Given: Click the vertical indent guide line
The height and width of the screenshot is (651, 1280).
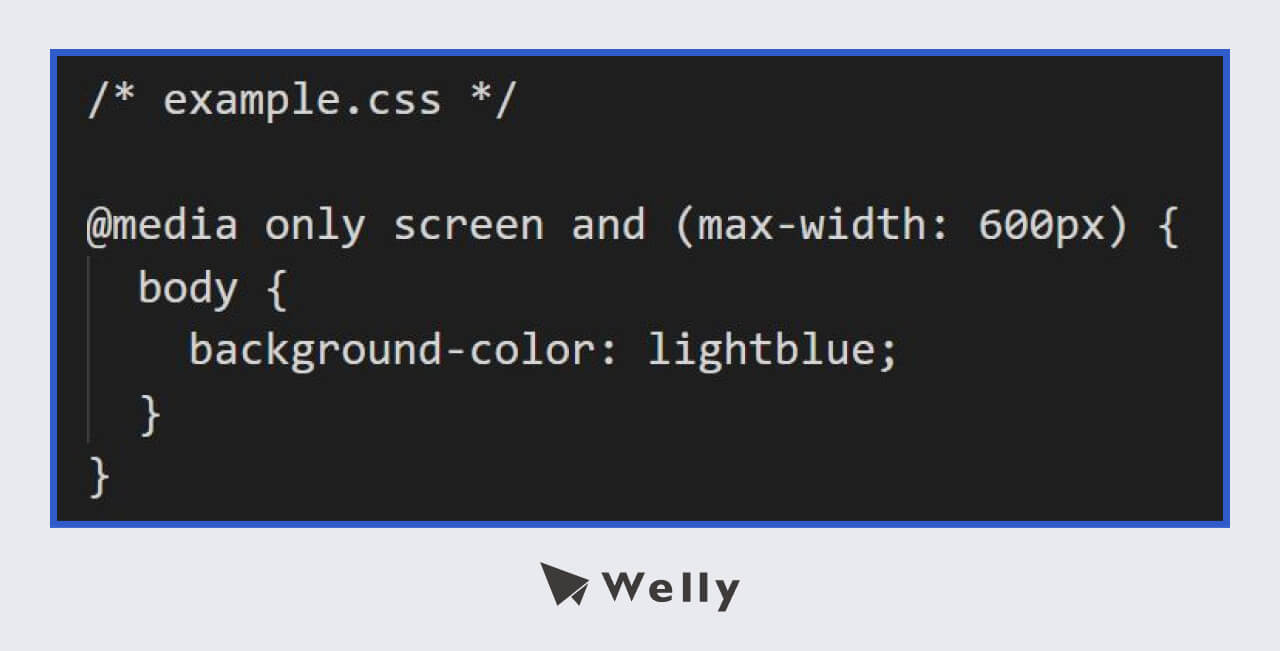Looking at the screenshot, I should click(89, 350).
